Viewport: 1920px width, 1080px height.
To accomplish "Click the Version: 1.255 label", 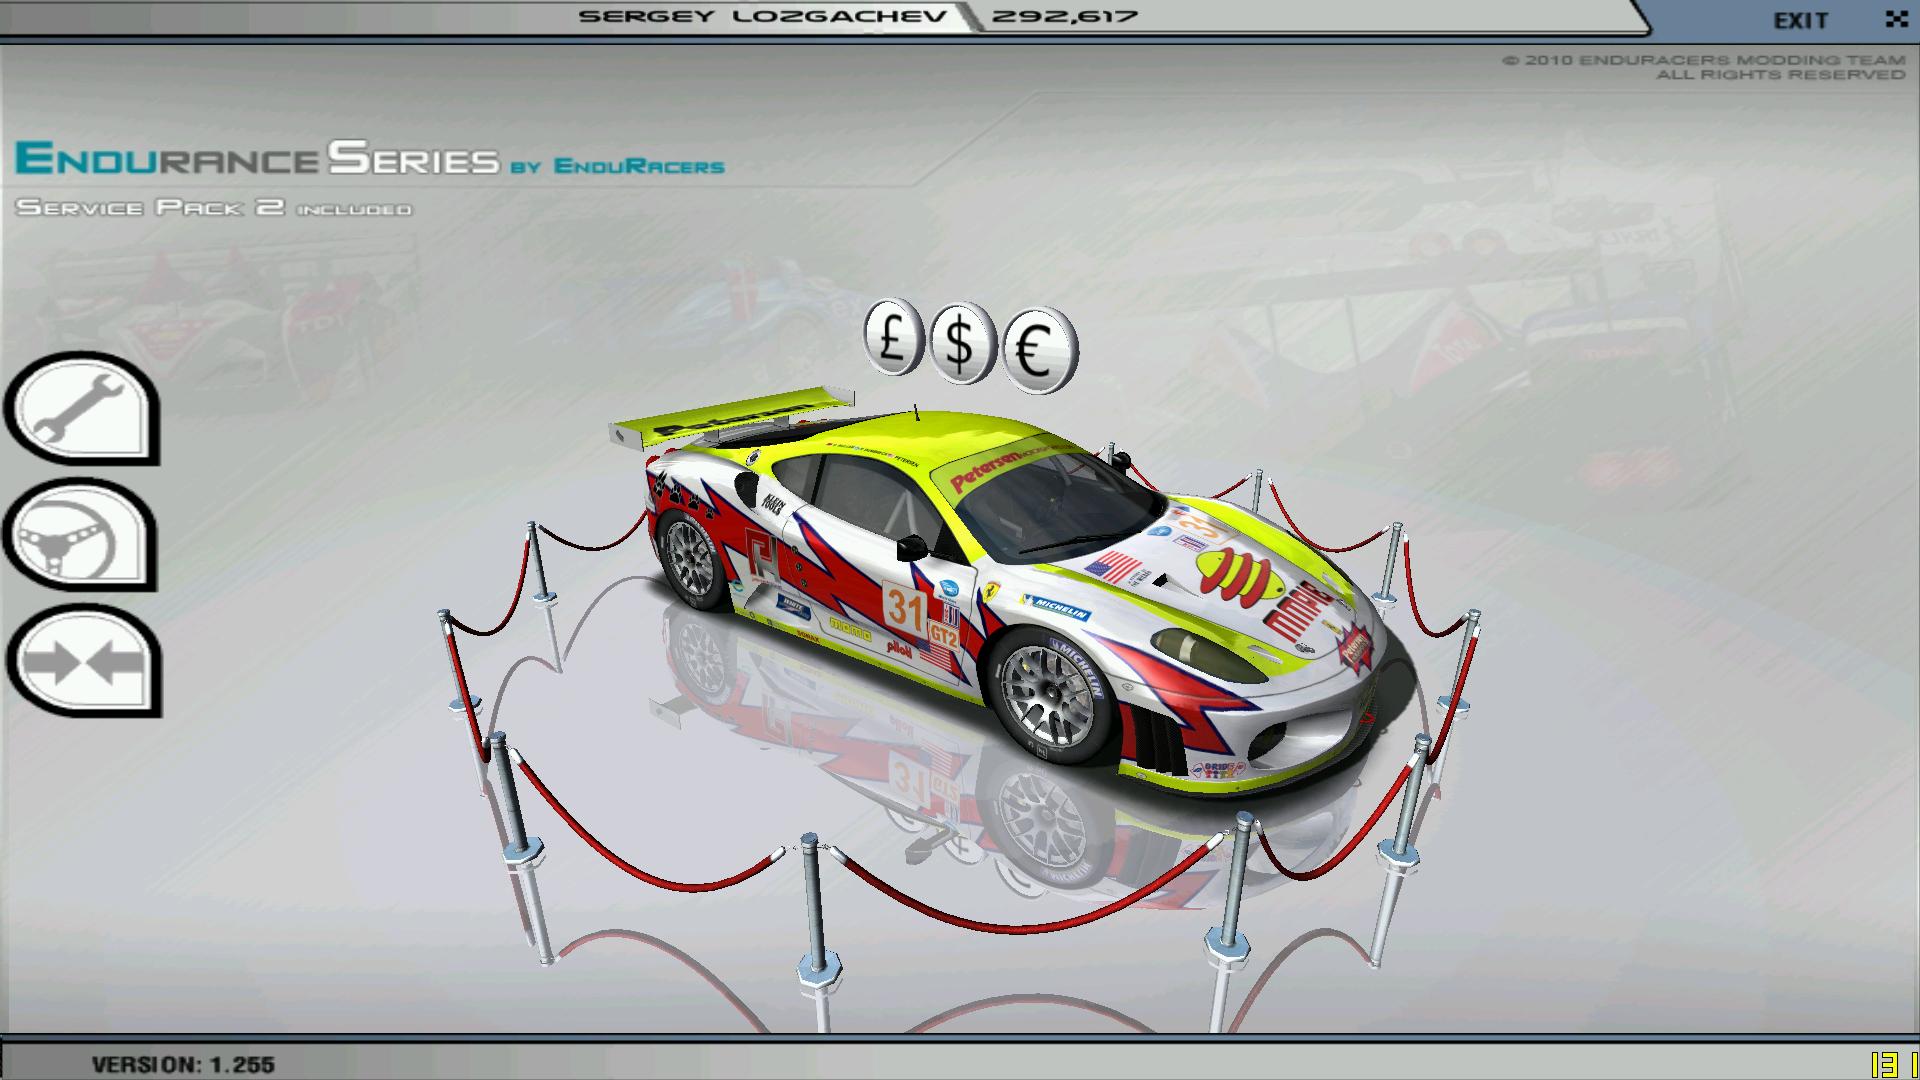I will click(183, 1064).
